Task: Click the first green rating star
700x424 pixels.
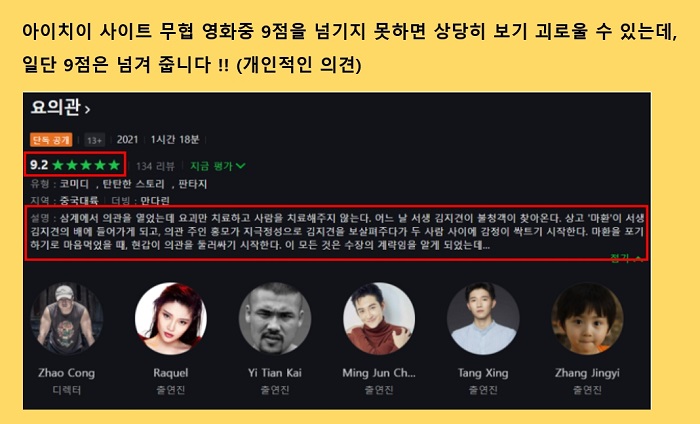Action: [x=58, y=165]
